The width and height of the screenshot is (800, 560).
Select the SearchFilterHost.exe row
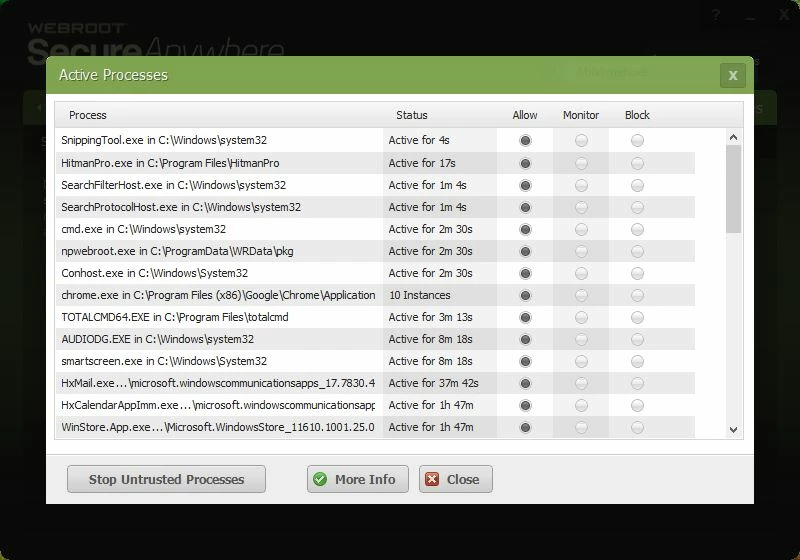click(x=375, y=185)
